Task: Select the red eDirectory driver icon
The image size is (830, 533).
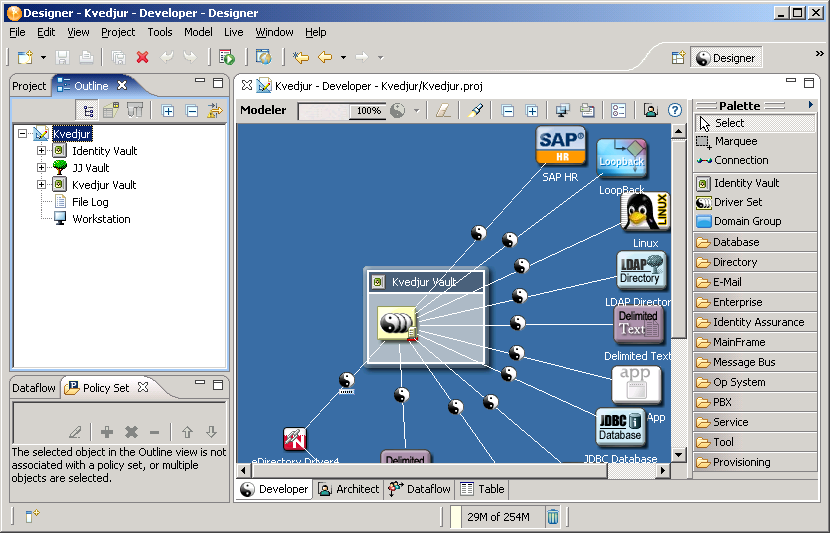Action: point(294,439)
